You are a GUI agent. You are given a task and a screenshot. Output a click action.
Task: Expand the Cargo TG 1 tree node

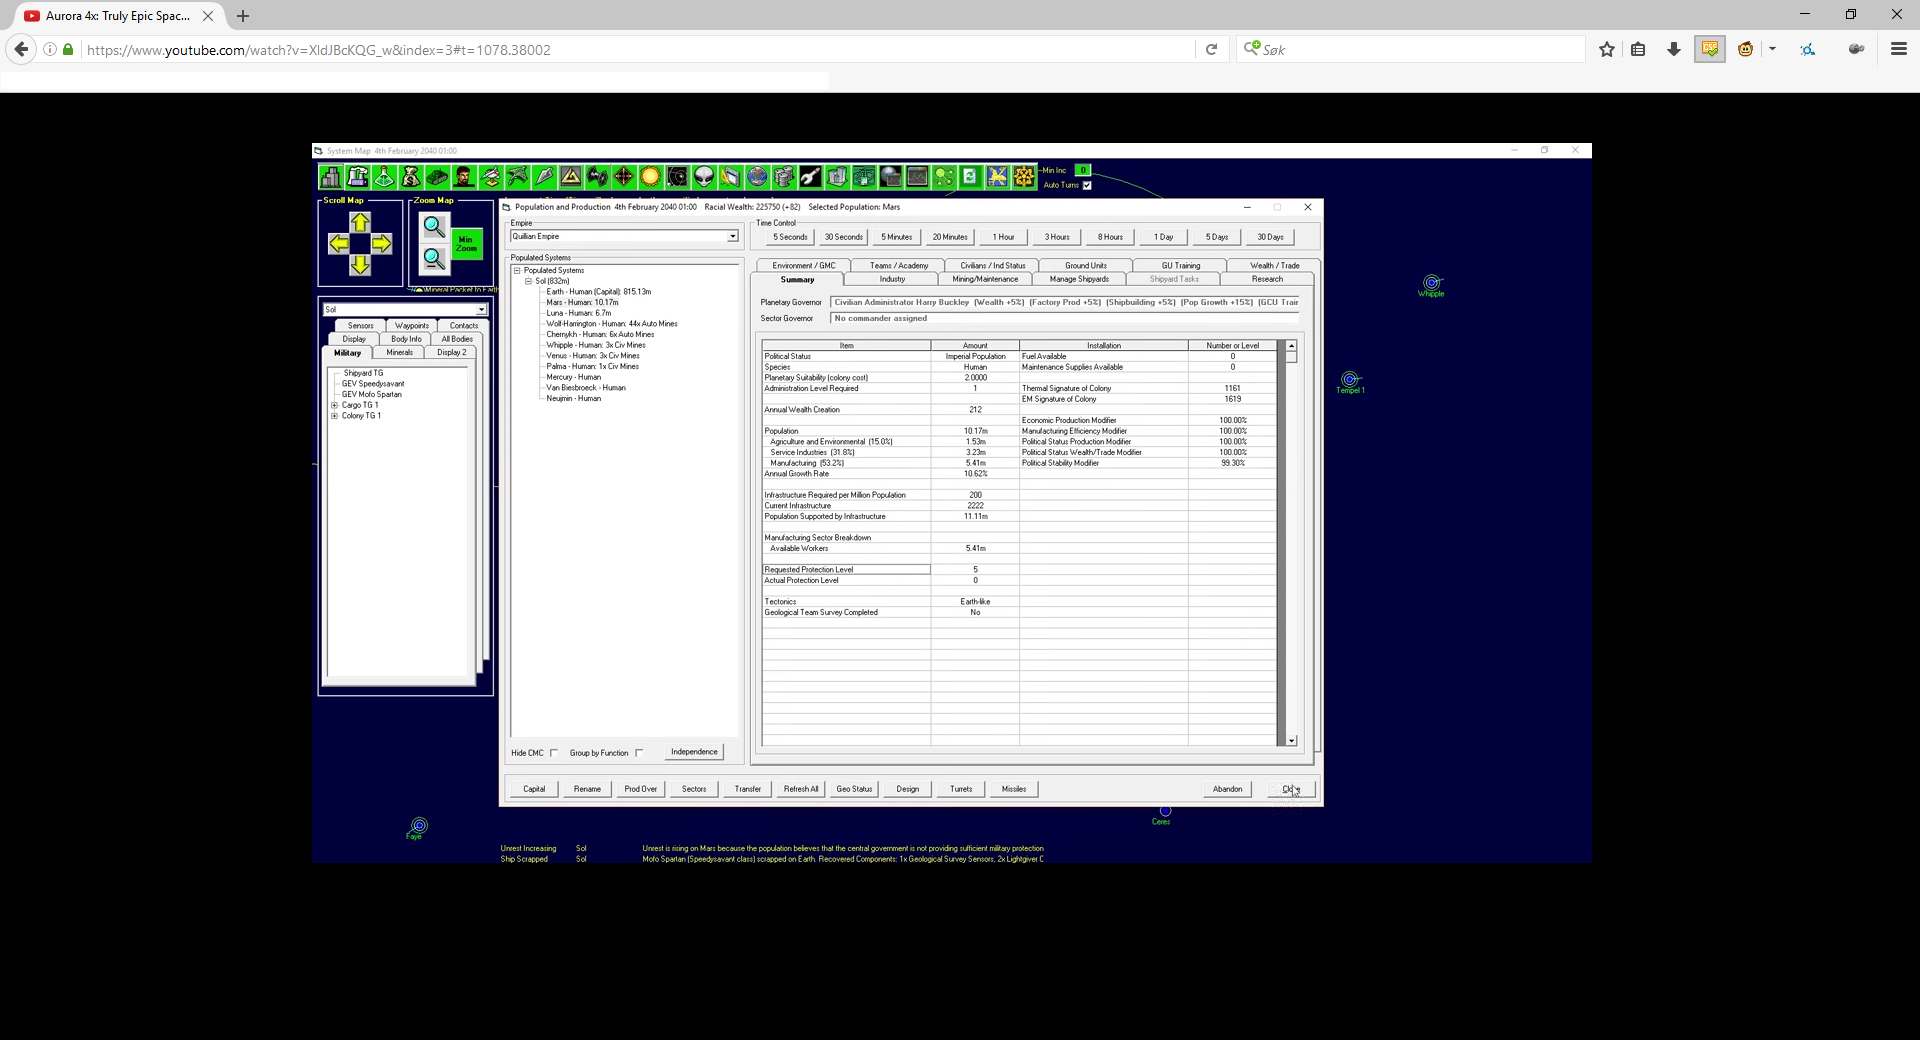click(x=334, y=405)
